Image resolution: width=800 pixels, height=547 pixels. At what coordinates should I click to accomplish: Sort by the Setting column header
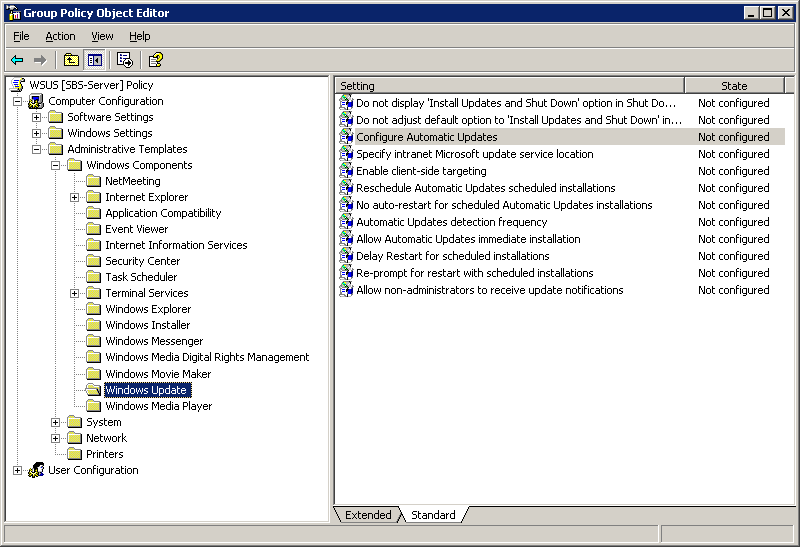(x=509, y=86)
